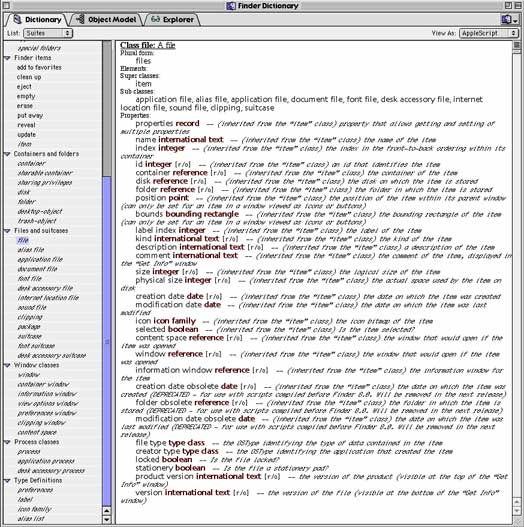524x527 pixels.
Task: Click the left list scroll up arrow
Action: click(x=107, y=511)
